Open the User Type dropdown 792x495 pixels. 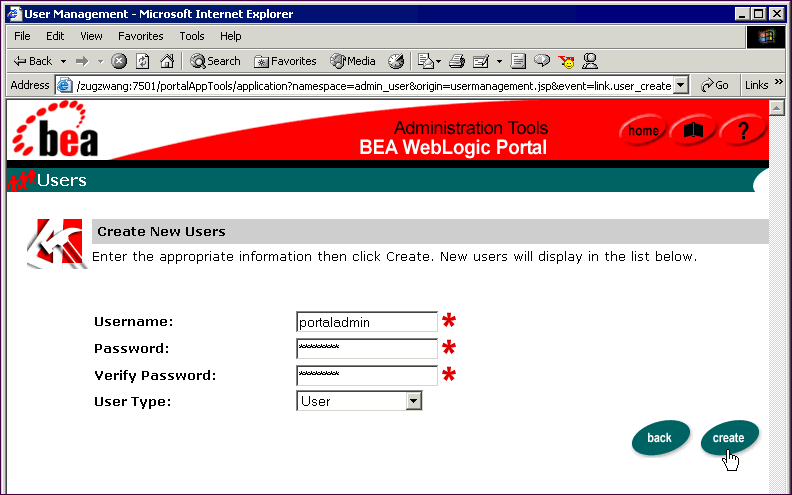[x=359, y=401]
